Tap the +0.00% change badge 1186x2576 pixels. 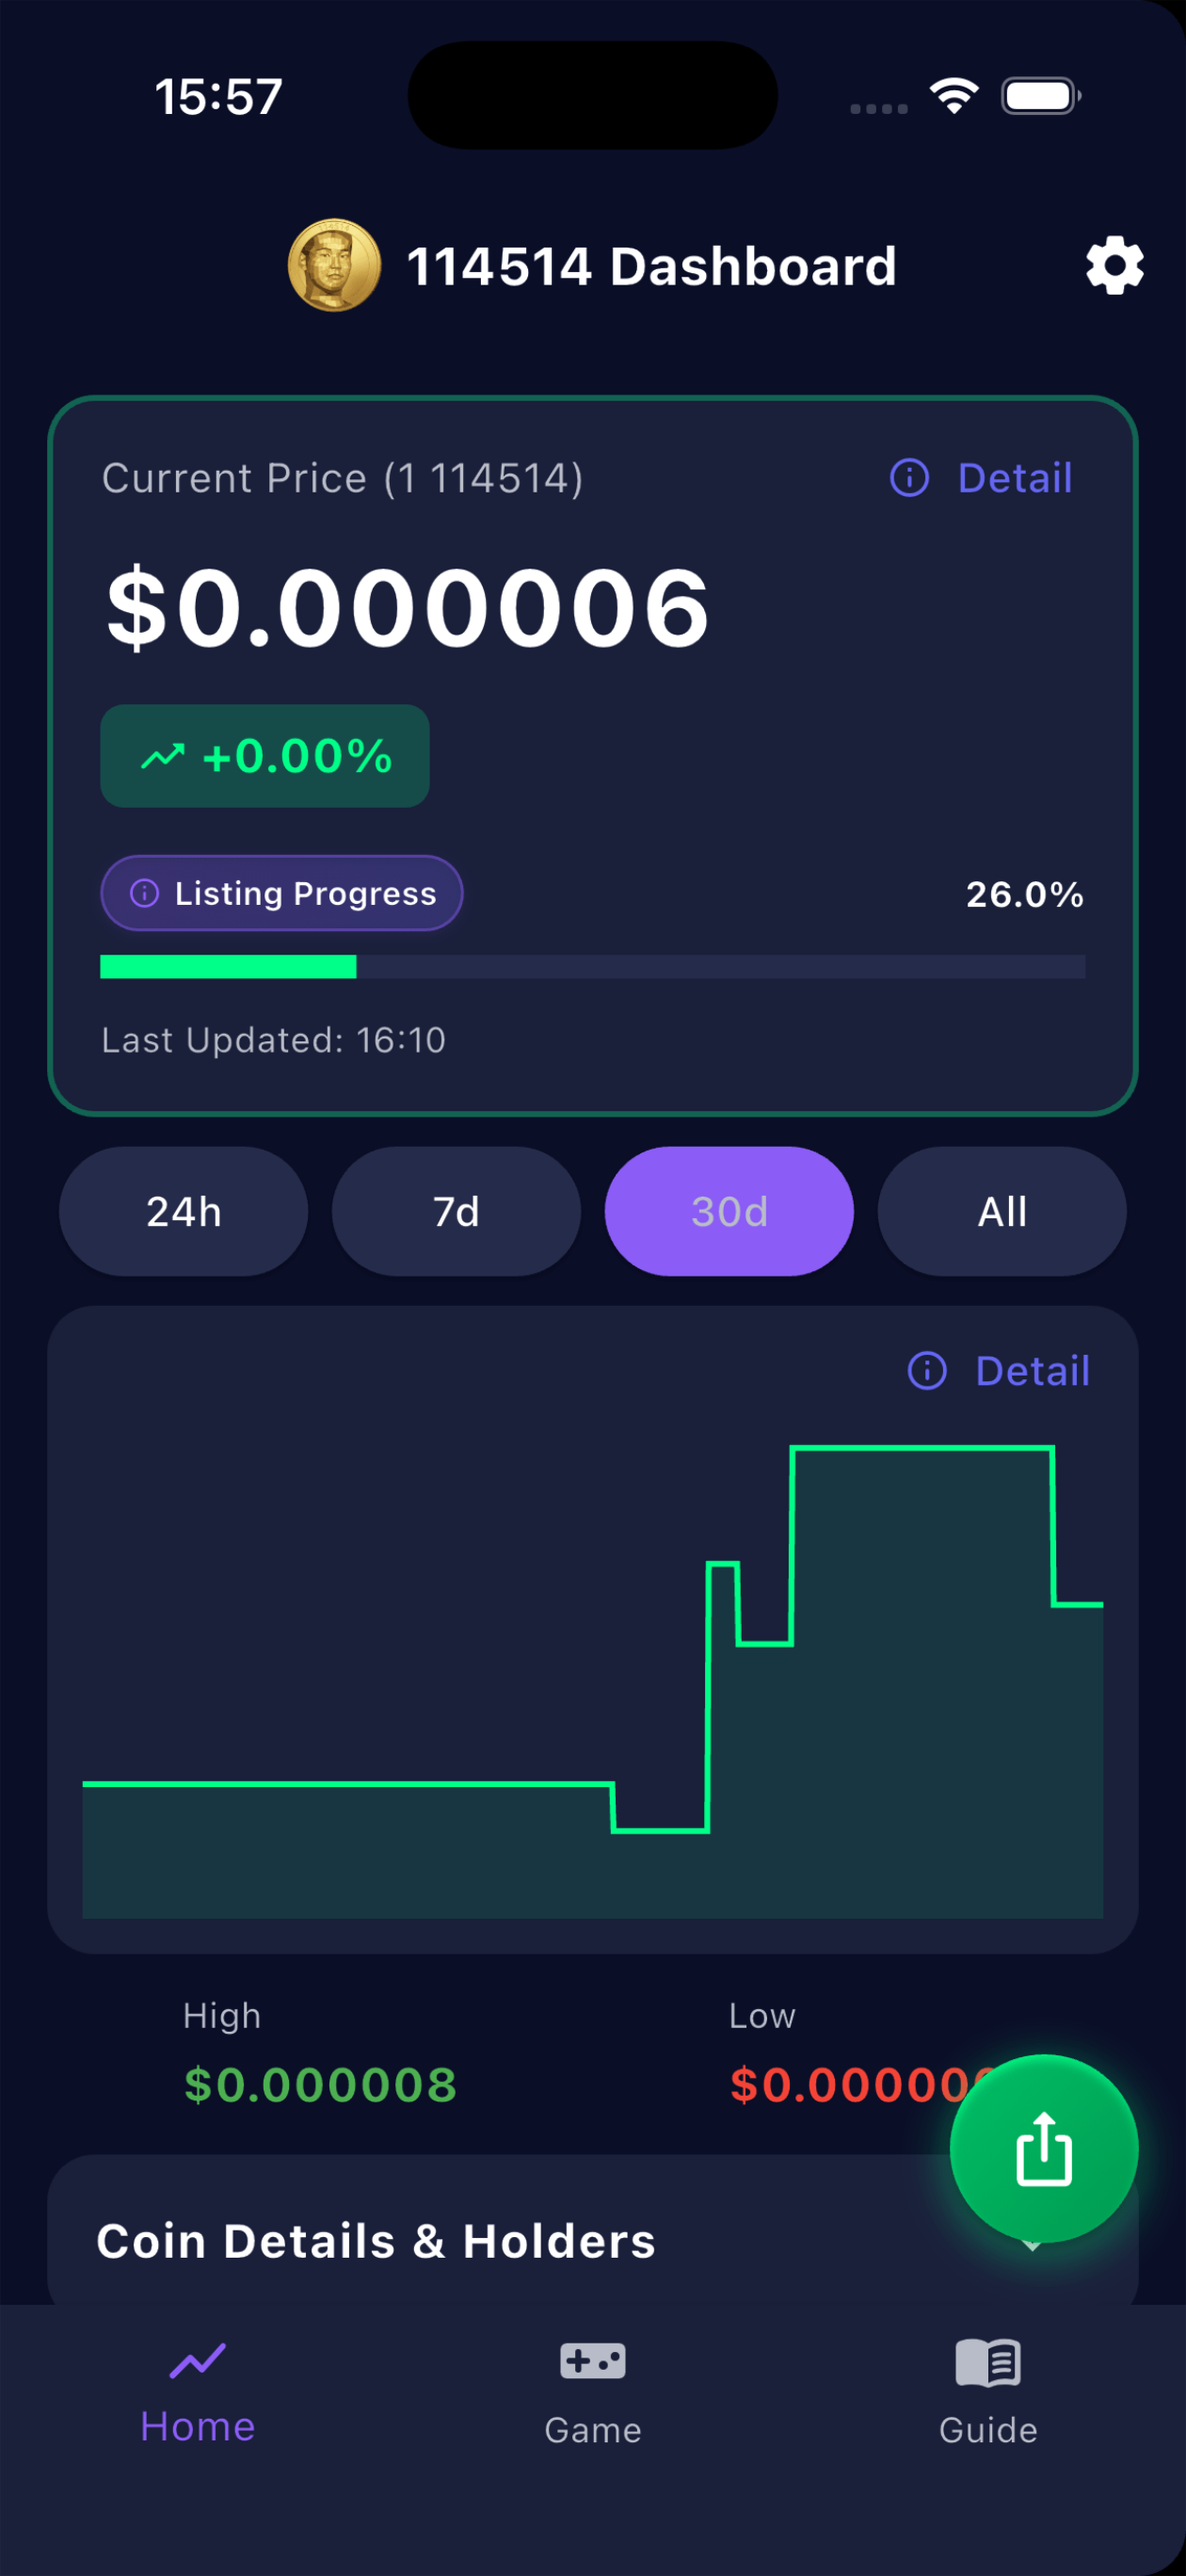click(264, 756)
